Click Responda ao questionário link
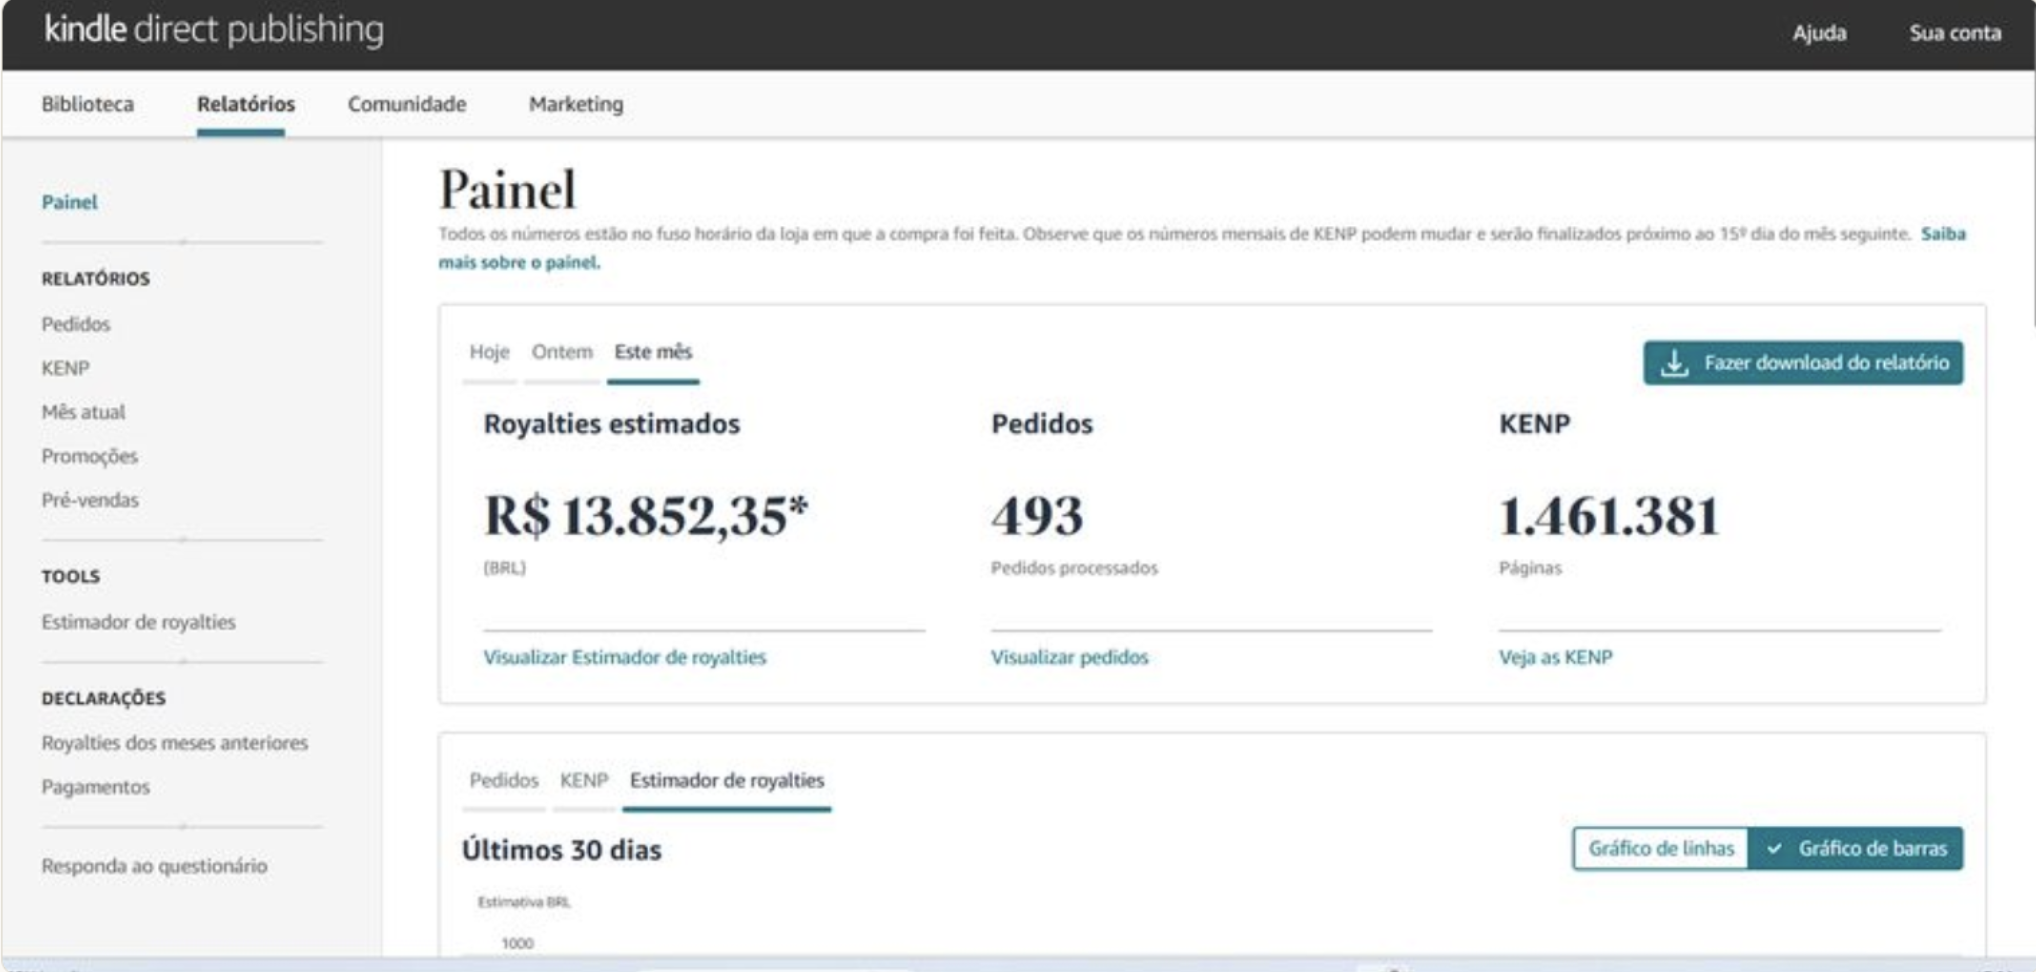Image resolution: width=2036 pixels, height=972 pixels. [154, 866]
